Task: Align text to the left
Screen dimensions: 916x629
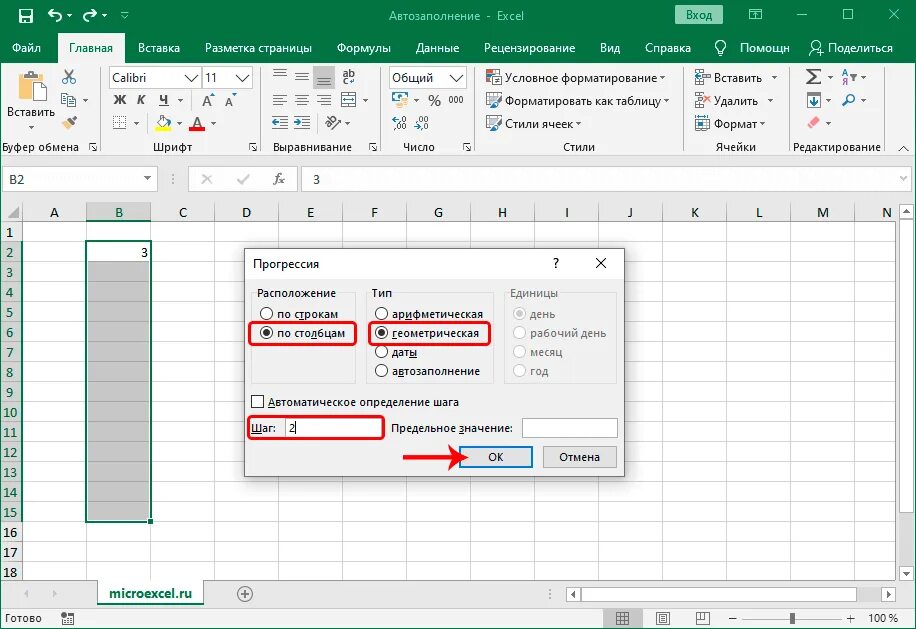Action: tap(280, 100)
